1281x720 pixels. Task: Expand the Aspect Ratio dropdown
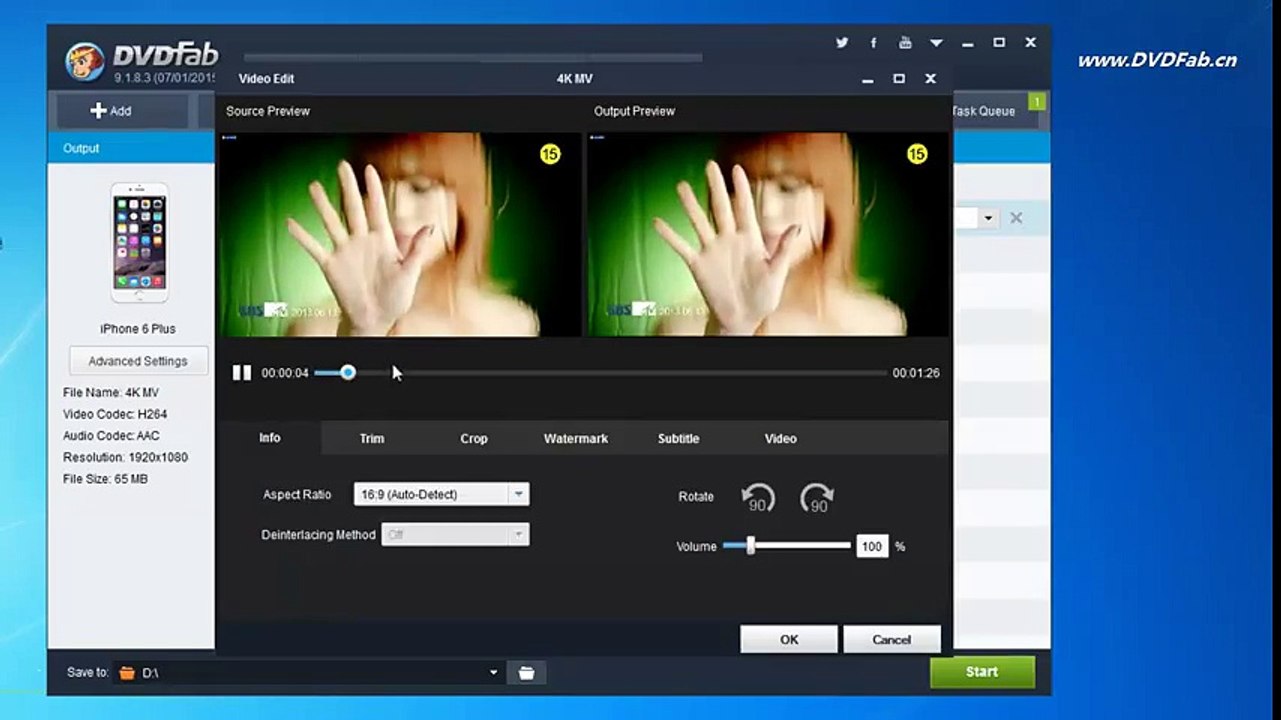(518, 494)
